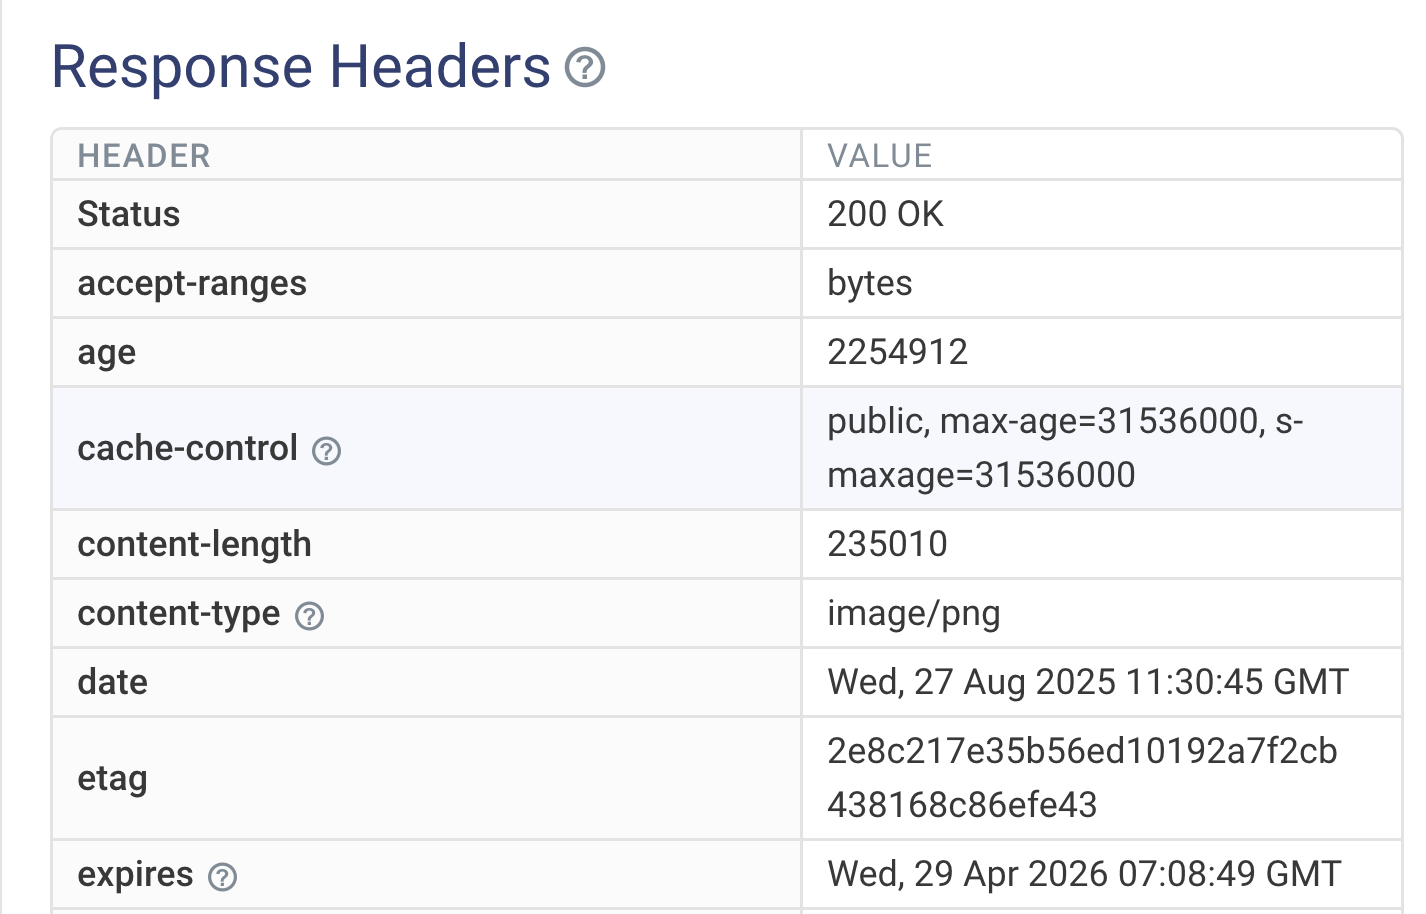The height and width of the screenshot is (914, 1426).
Task: Select the expires header name
Action: coord(136,876)
